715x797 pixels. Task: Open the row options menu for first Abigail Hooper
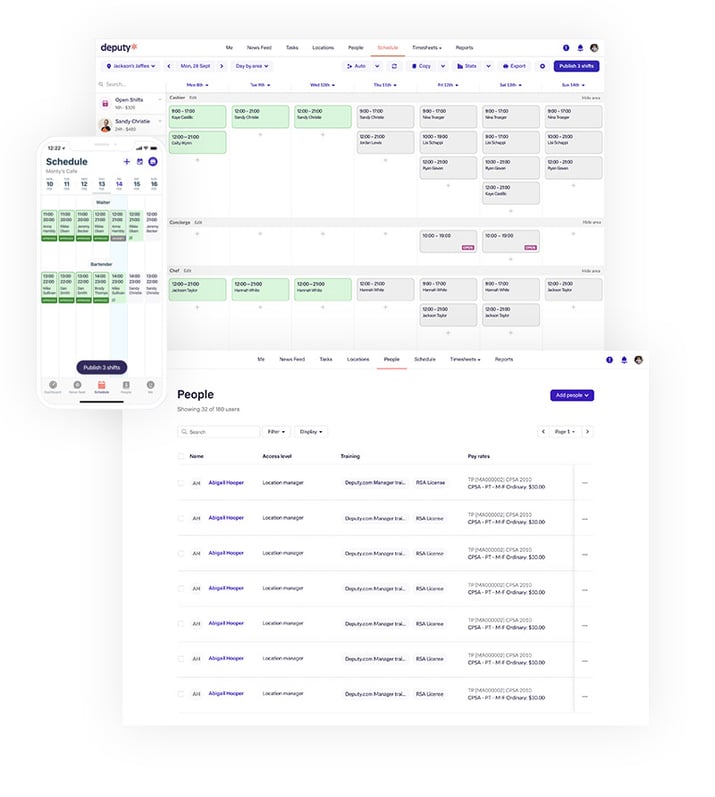(585, 483)
